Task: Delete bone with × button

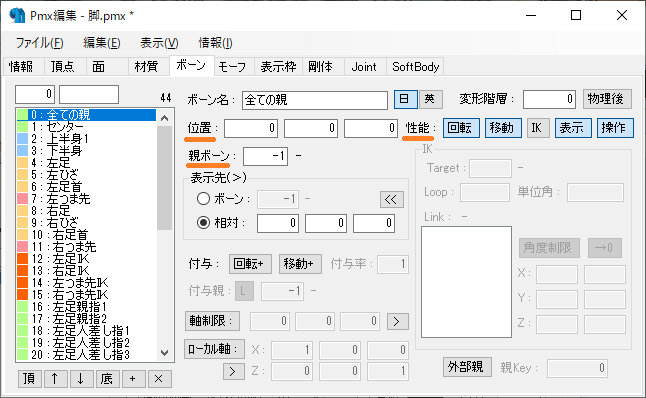Action: pos(159,379)
